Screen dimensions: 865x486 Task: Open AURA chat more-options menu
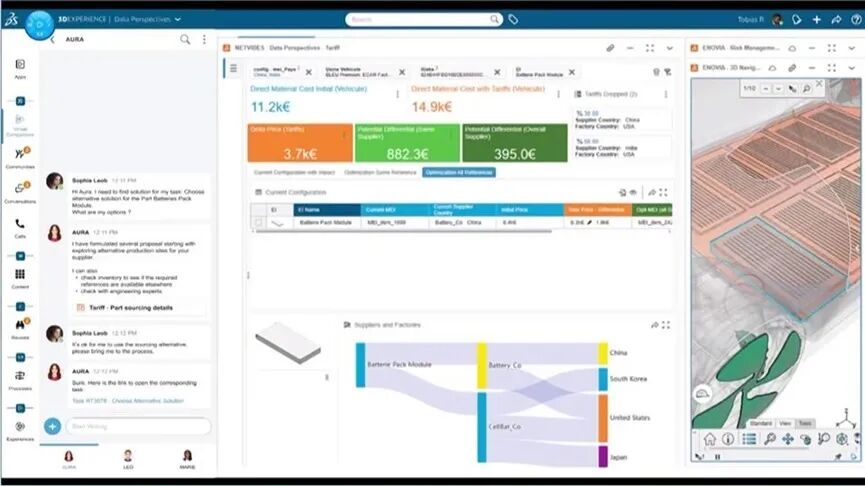[x=204, y=39]
